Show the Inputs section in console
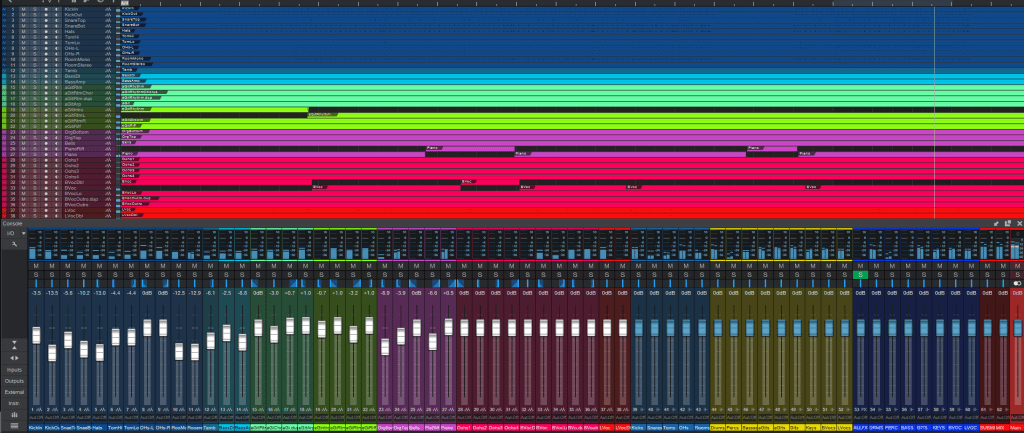1024x433 pixels. [x=14, y=369]
